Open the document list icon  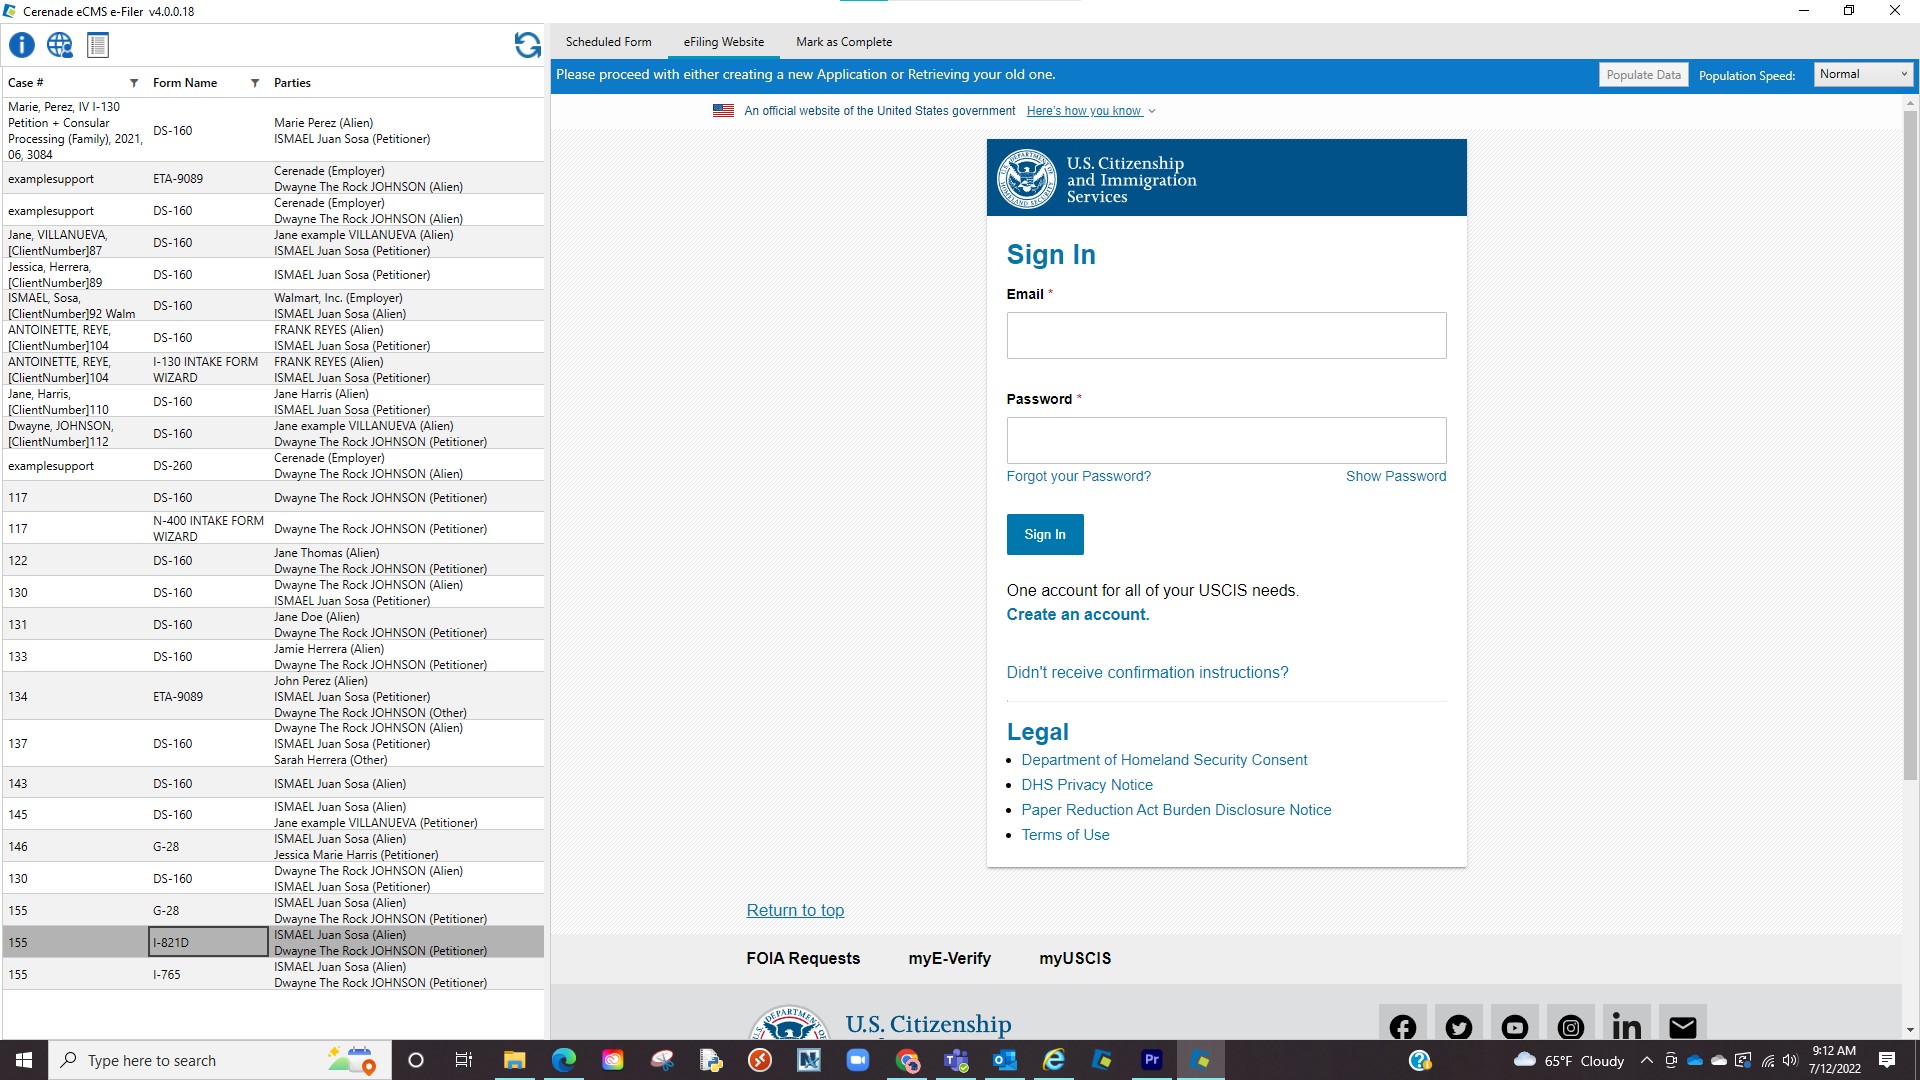(x=98, y=45)
